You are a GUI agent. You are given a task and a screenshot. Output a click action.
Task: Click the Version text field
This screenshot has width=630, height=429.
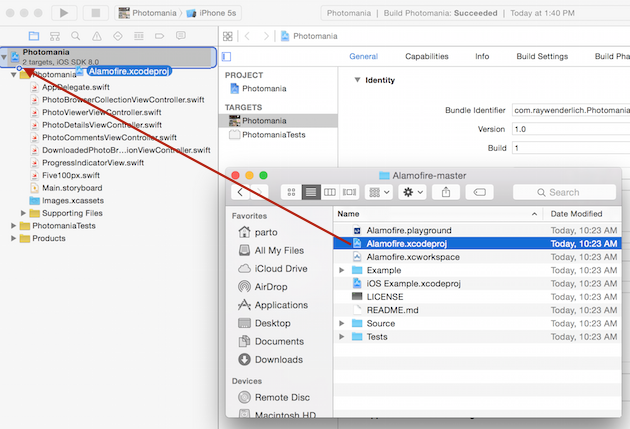[x=571, y=129]
